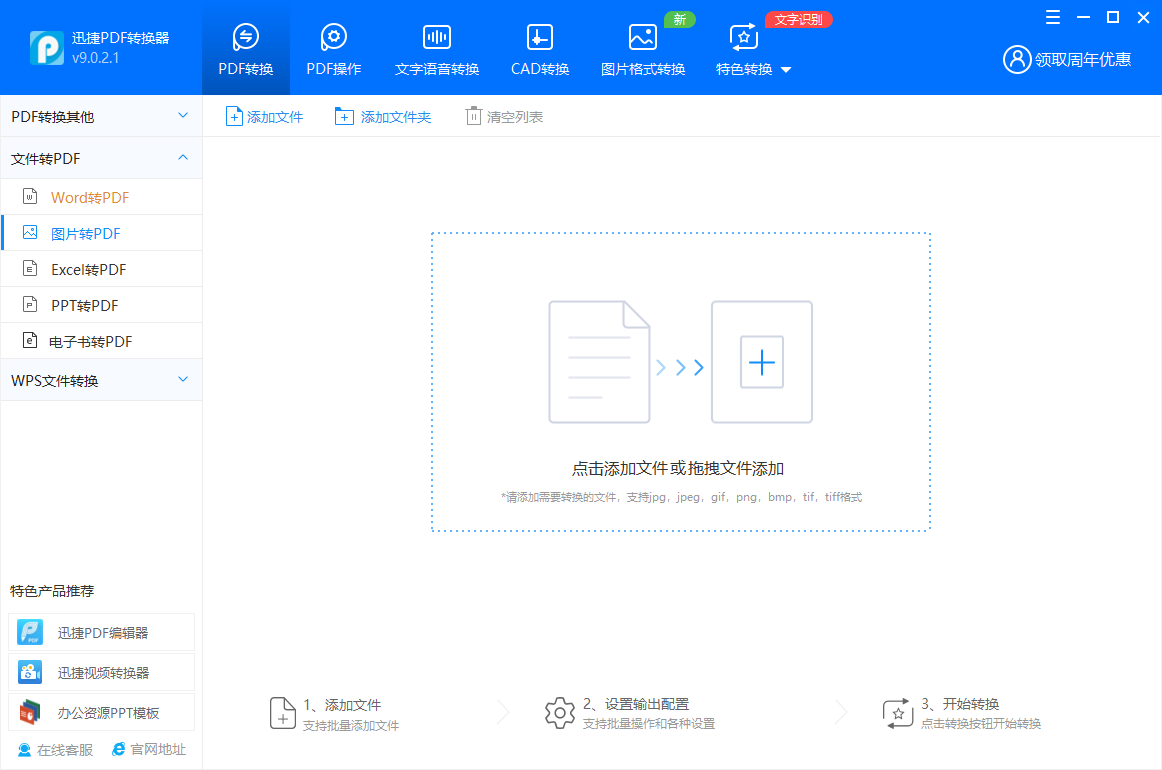
Task: Click the user account avatar icon
Action: pos(1017,59)
